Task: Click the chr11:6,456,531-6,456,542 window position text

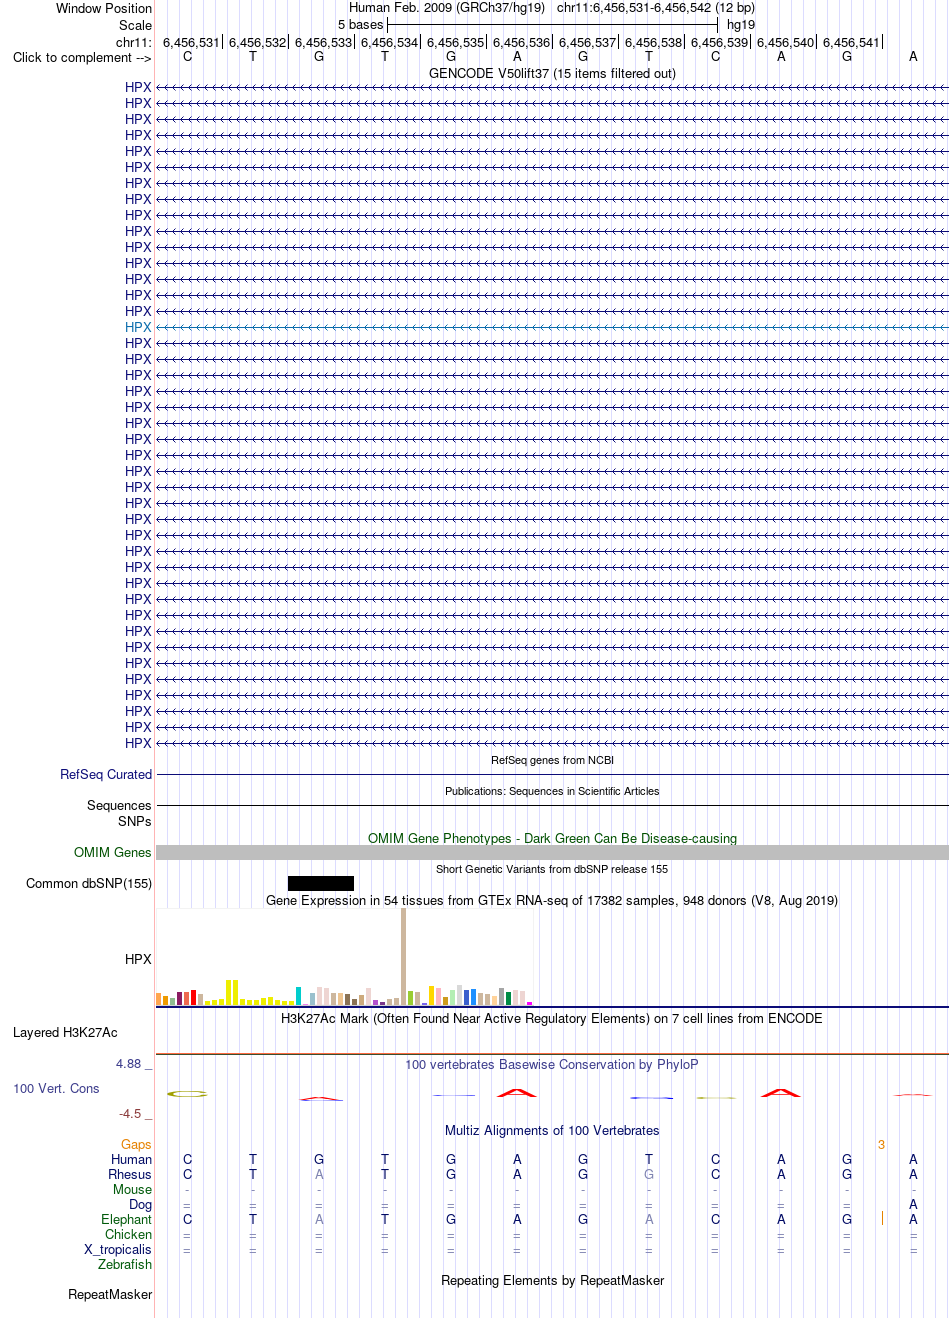Action: 656,7
